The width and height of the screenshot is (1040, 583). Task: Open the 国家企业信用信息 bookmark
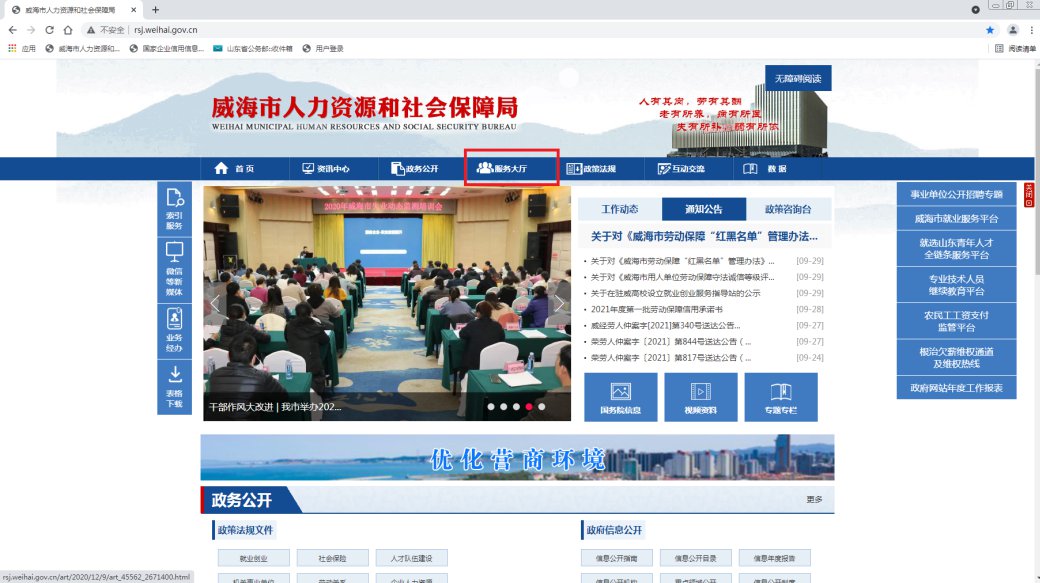tap(166, 48)
